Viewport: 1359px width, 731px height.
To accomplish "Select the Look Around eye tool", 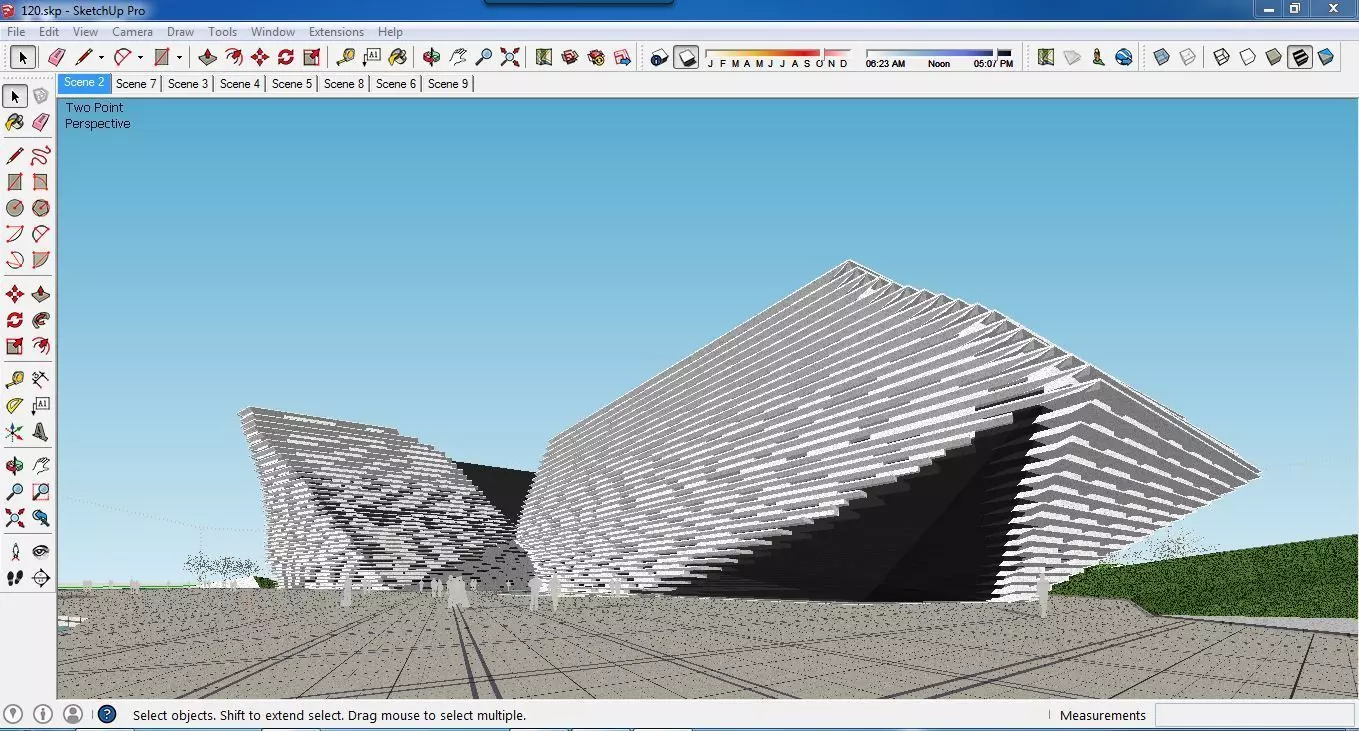I will pyautogui.click(x=40, y=552).
